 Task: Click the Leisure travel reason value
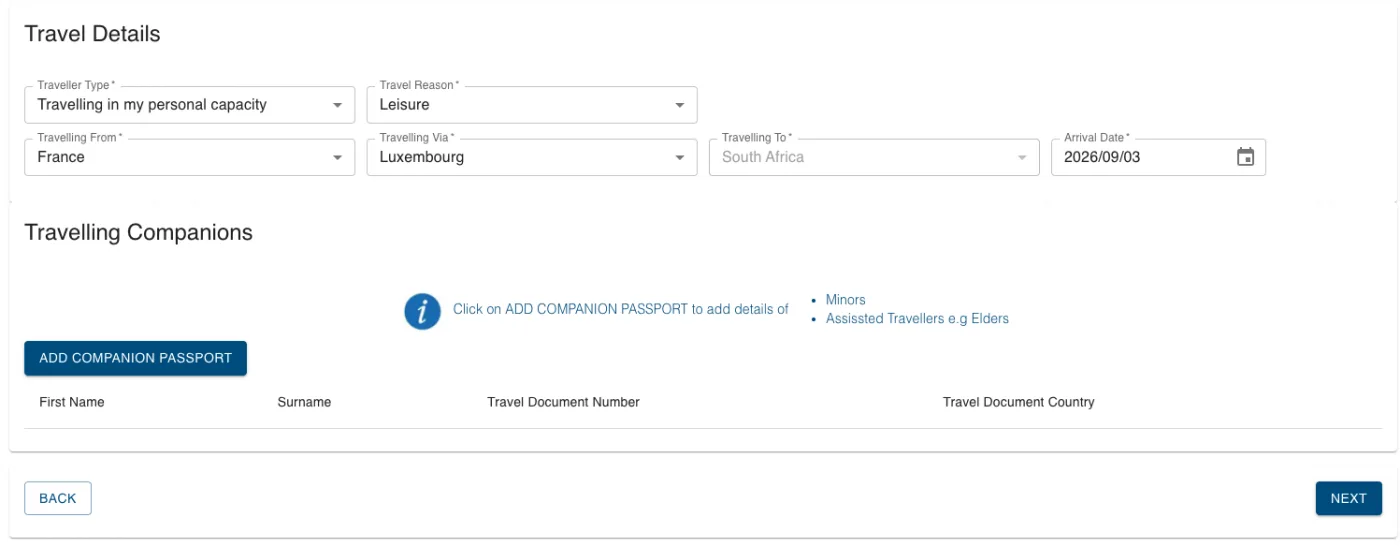pyautogui.click(x=404, y=104)
